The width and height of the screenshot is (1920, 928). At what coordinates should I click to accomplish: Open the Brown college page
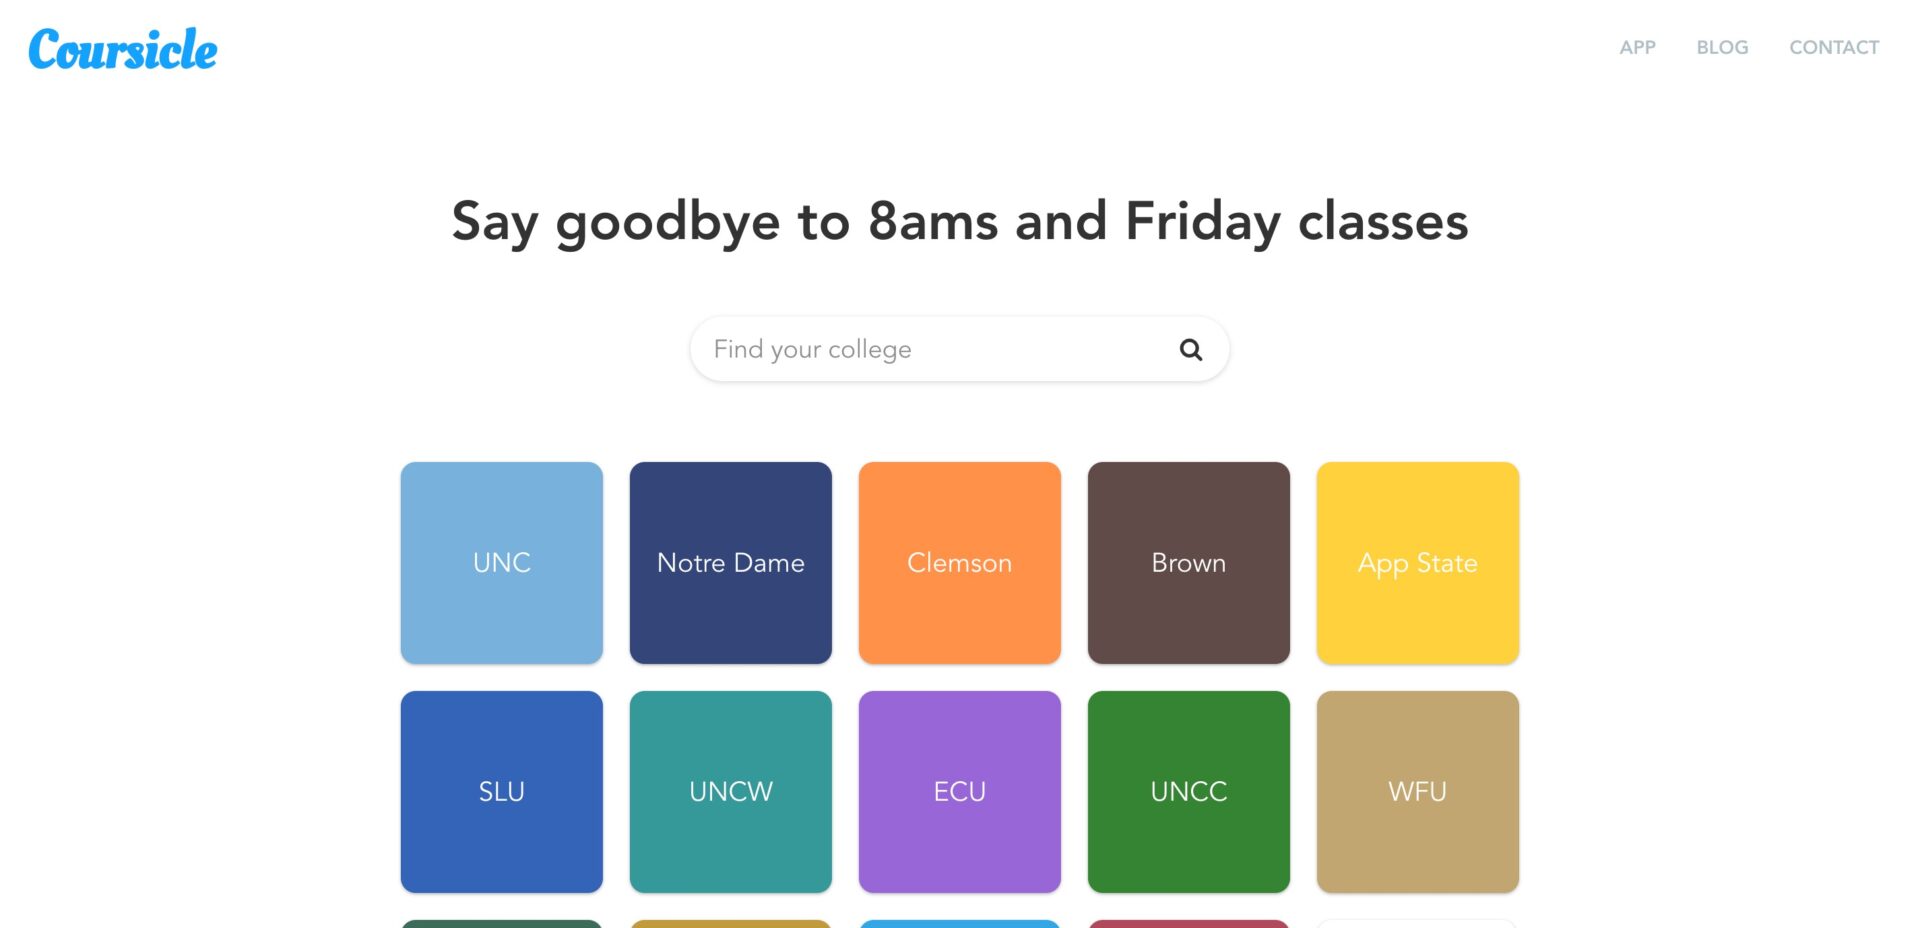point(1188,562)
